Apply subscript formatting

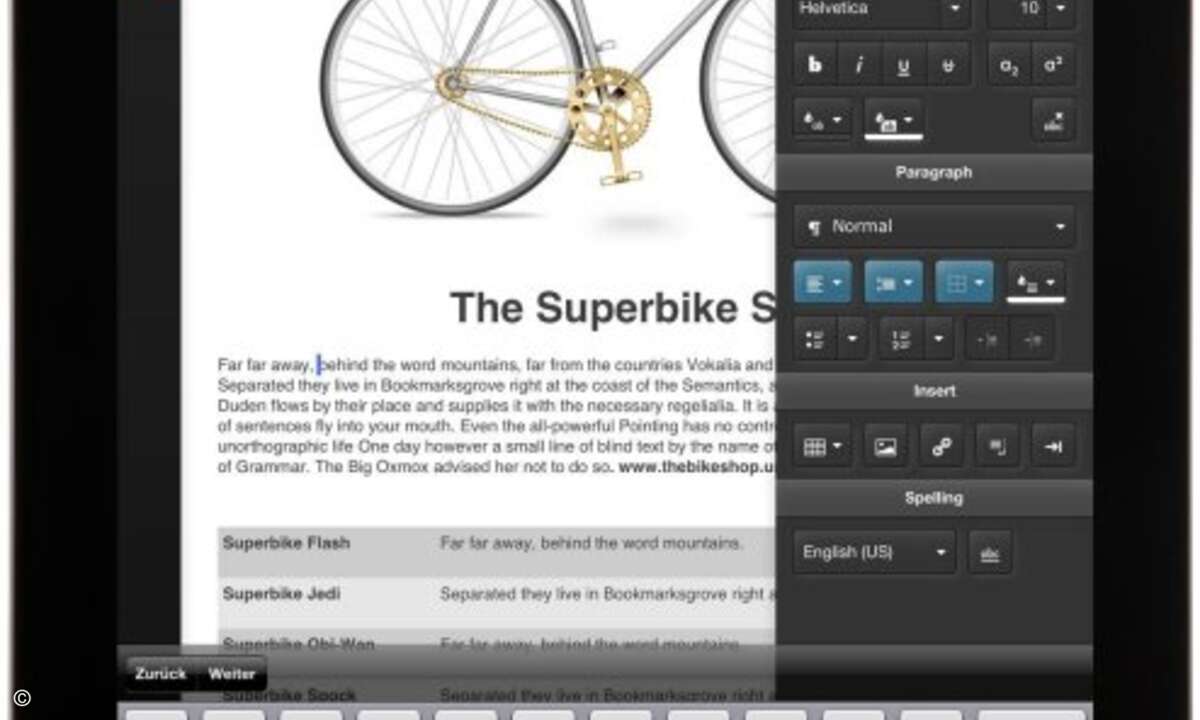click(1009, 65)
